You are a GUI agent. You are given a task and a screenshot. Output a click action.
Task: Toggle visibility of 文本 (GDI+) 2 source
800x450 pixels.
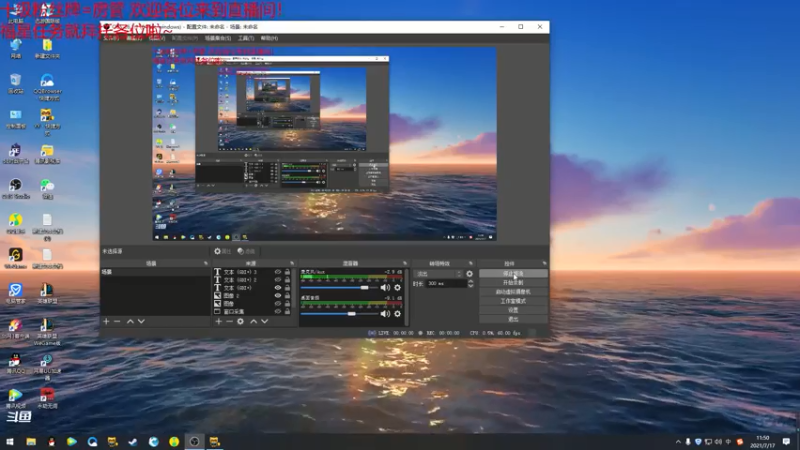(x=278, y=280)
